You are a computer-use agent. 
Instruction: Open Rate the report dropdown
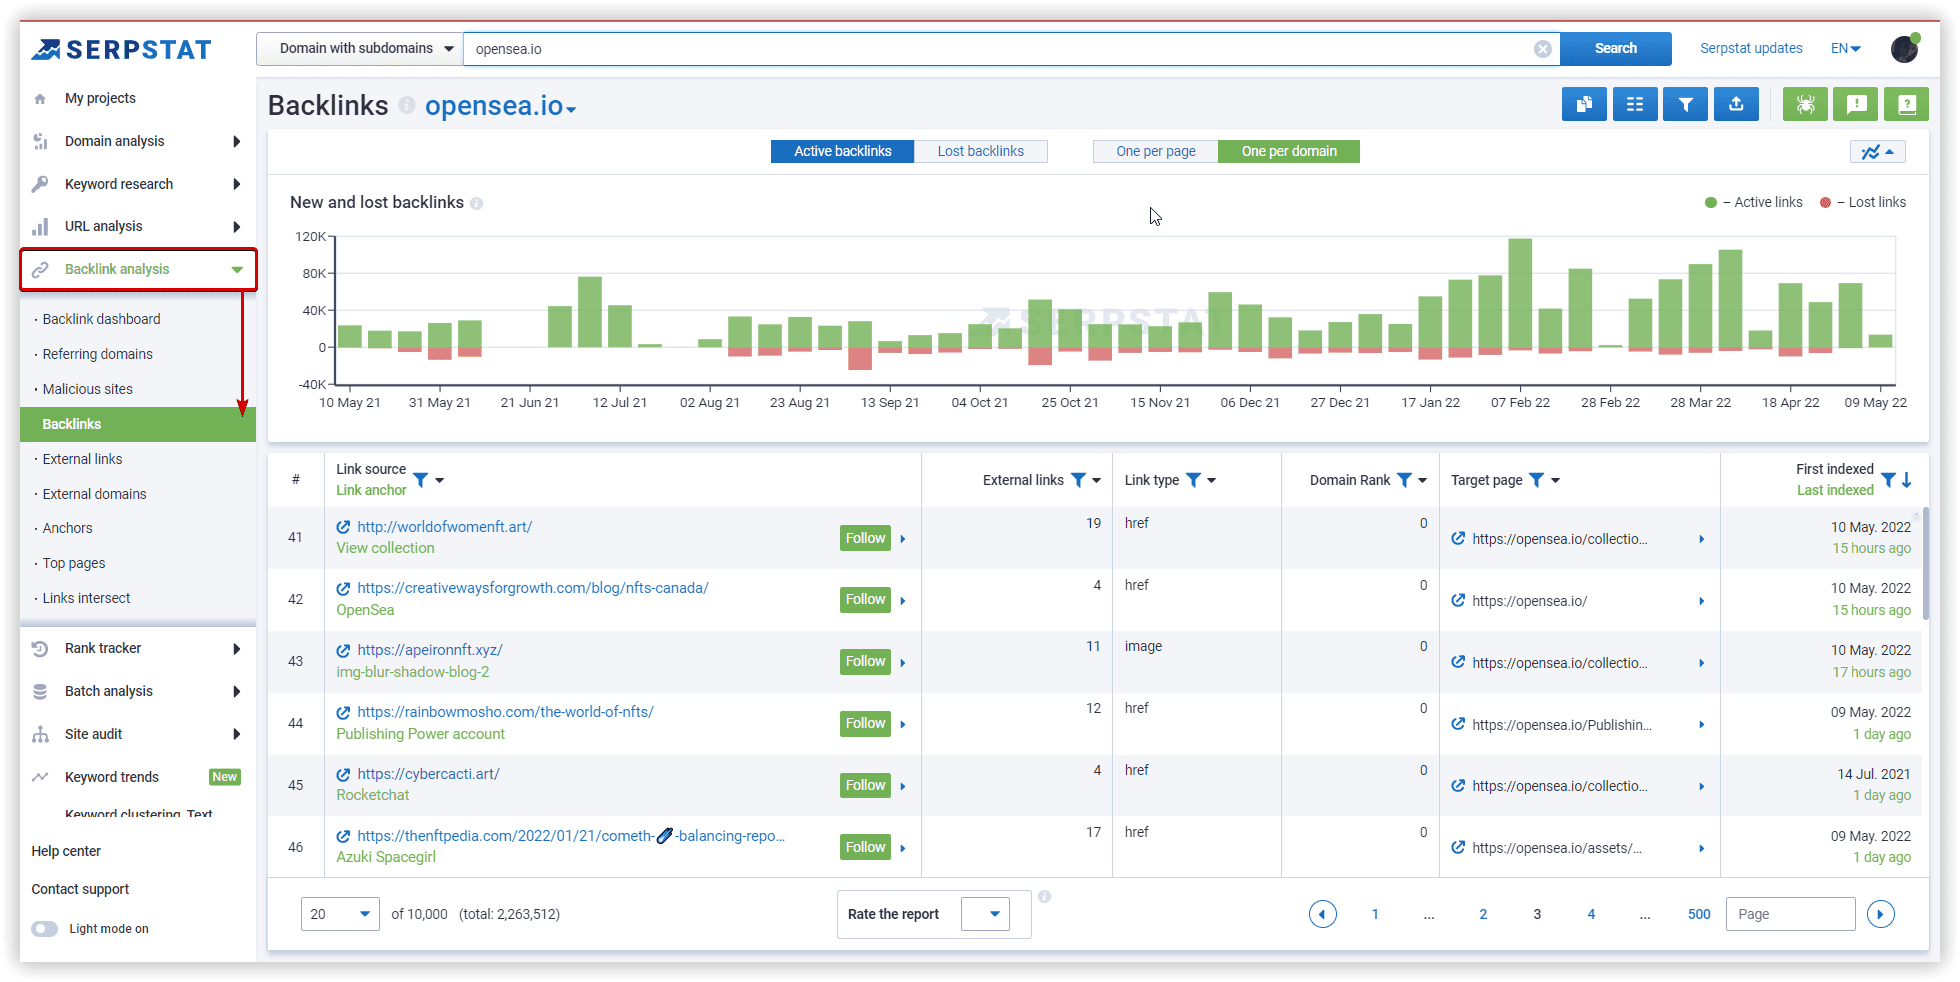pos(985,914)
